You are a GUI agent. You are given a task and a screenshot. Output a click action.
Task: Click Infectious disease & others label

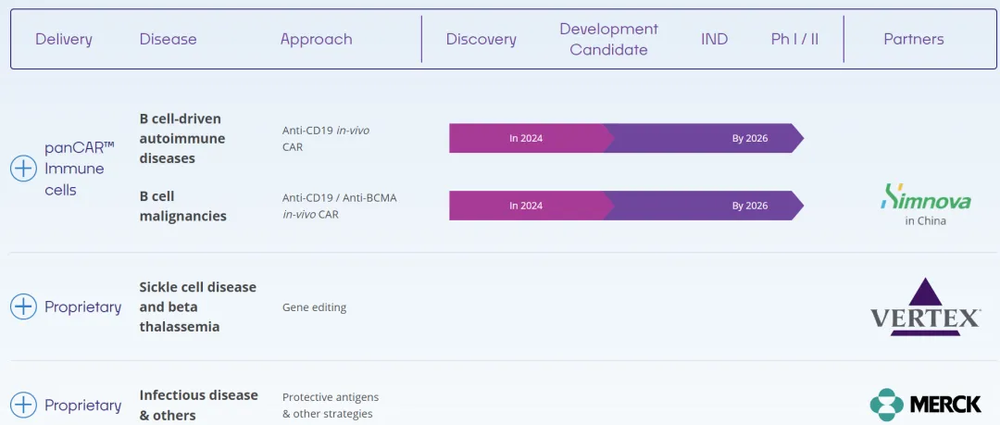click(198, 405)
